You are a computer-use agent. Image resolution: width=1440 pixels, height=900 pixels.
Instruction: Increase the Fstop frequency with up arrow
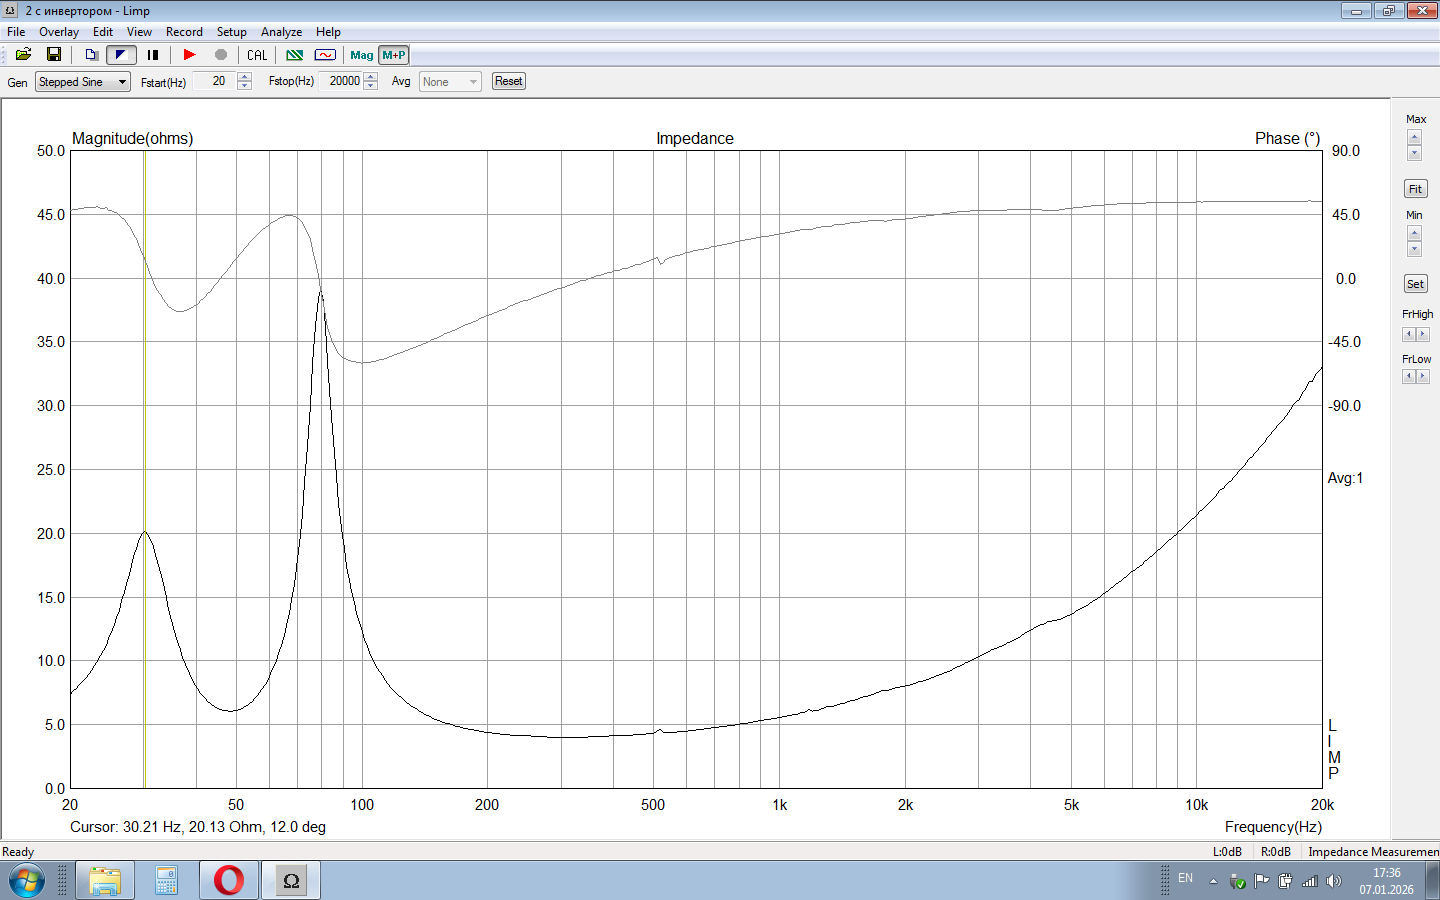click(371, 77)
